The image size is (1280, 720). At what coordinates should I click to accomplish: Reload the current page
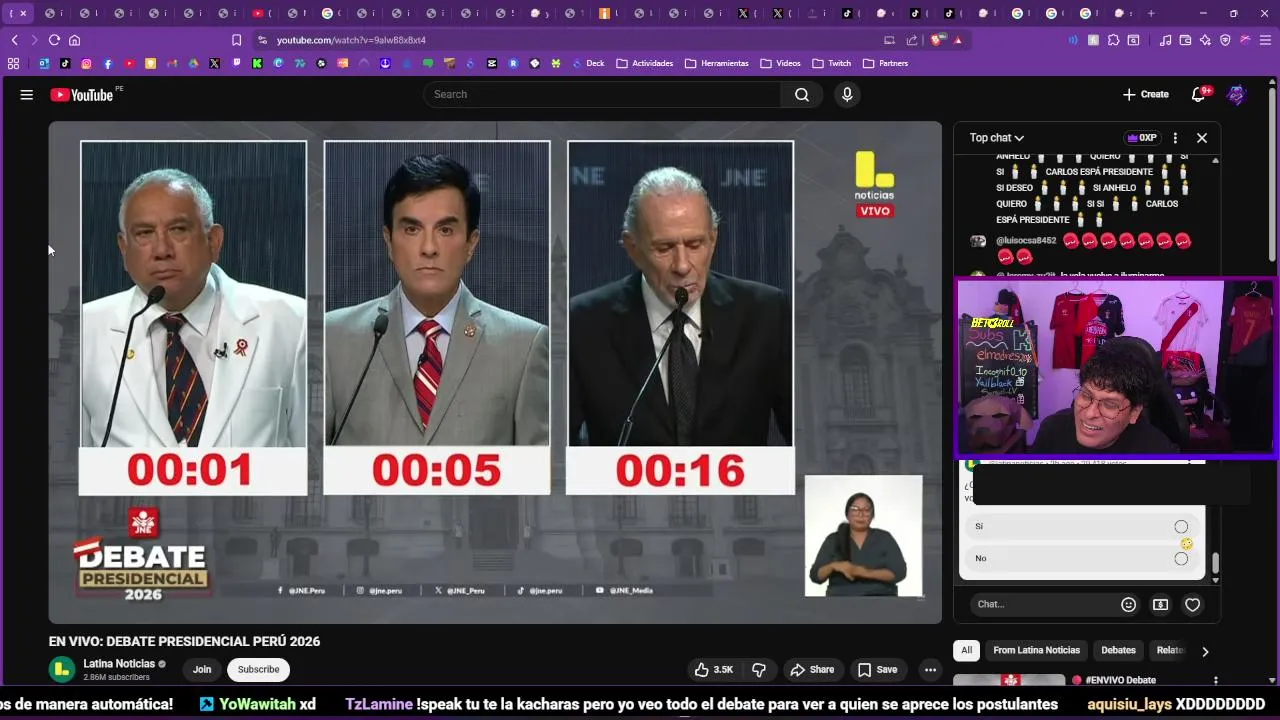54,40
